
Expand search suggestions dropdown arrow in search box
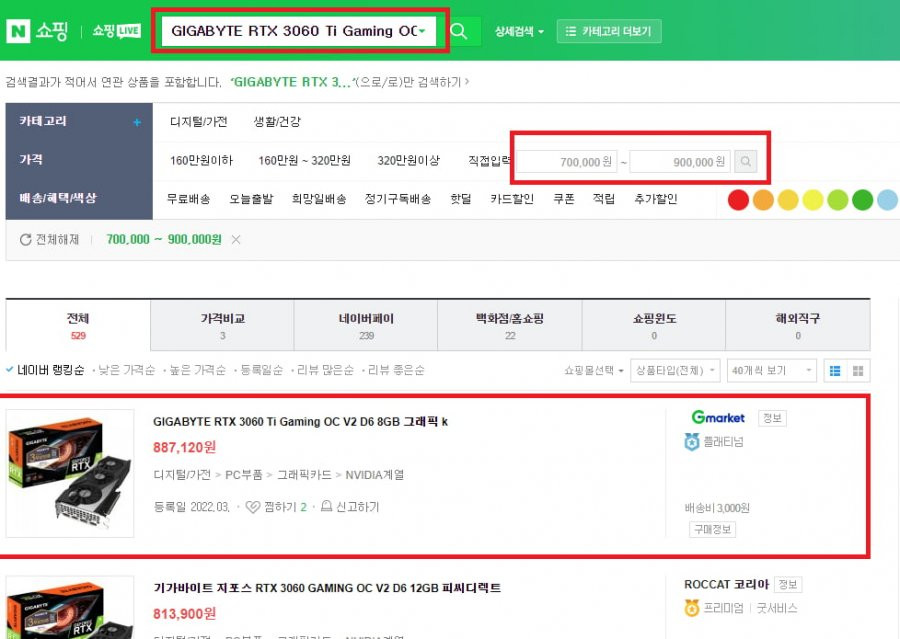(422, 31)
